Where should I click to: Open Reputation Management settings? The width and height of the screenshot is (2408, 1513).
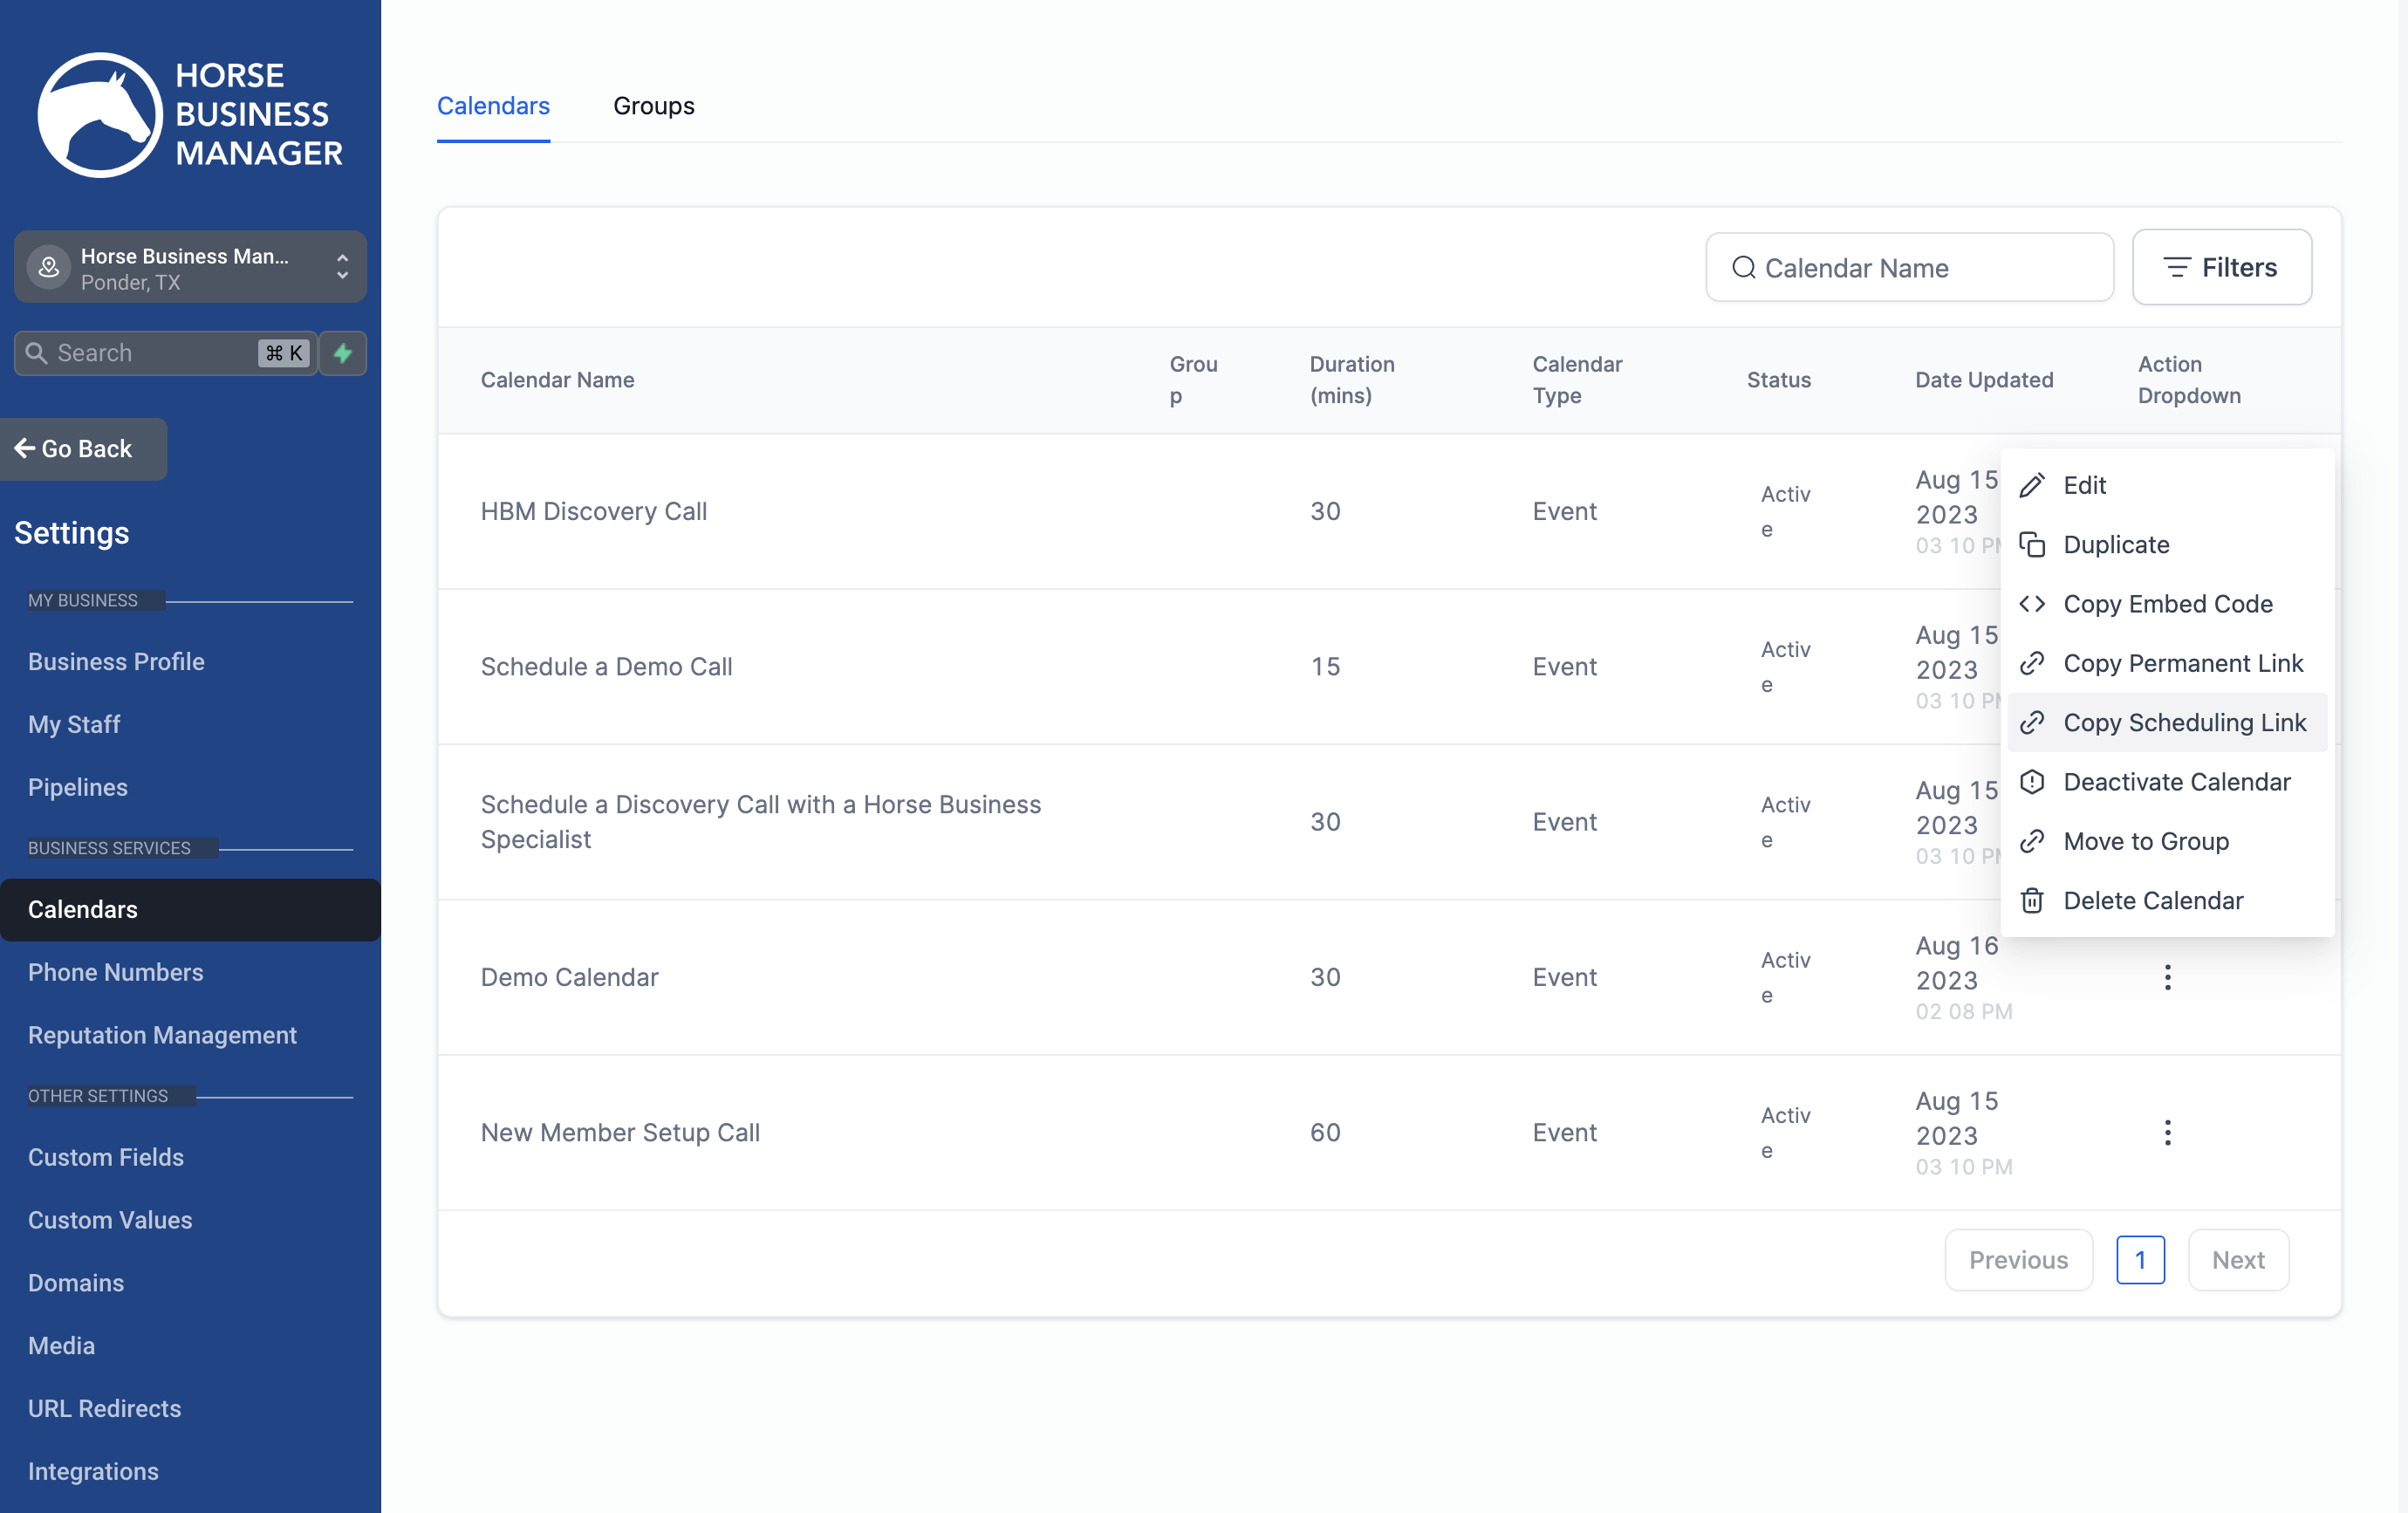pyautogui.click(x=162, y=1035)
